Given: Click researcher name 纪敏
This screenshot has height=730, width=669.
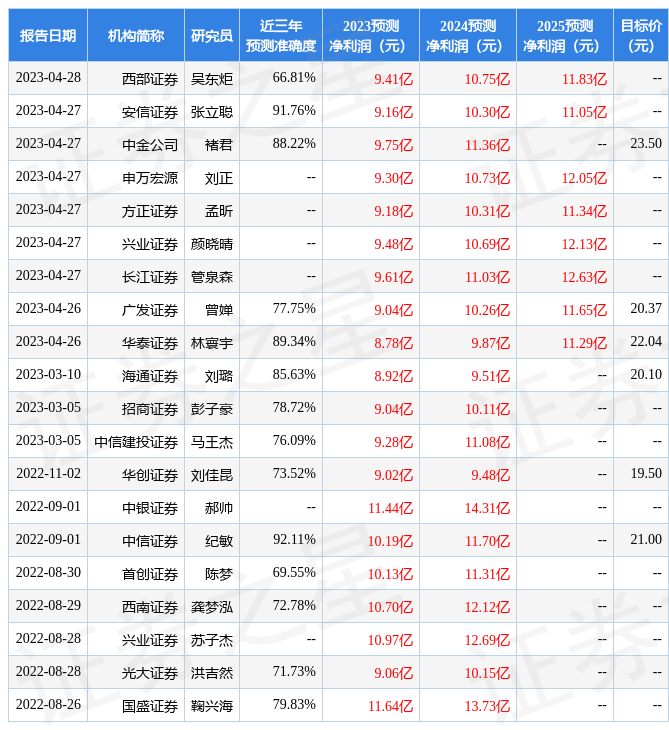Looking at the screenshot, I should [x=219, y=541].
